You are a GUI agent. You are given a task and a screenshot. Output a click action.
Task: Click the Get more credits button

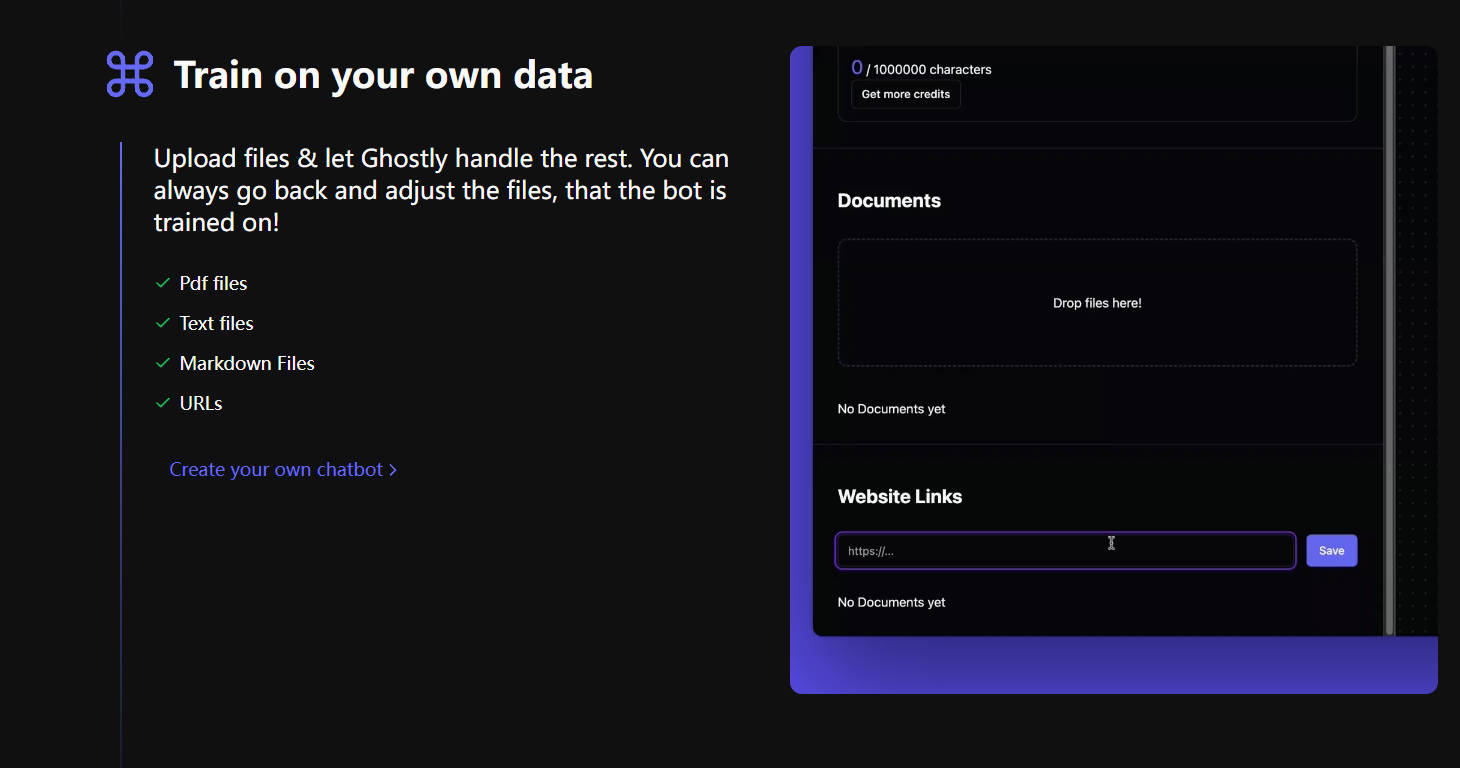905,94
